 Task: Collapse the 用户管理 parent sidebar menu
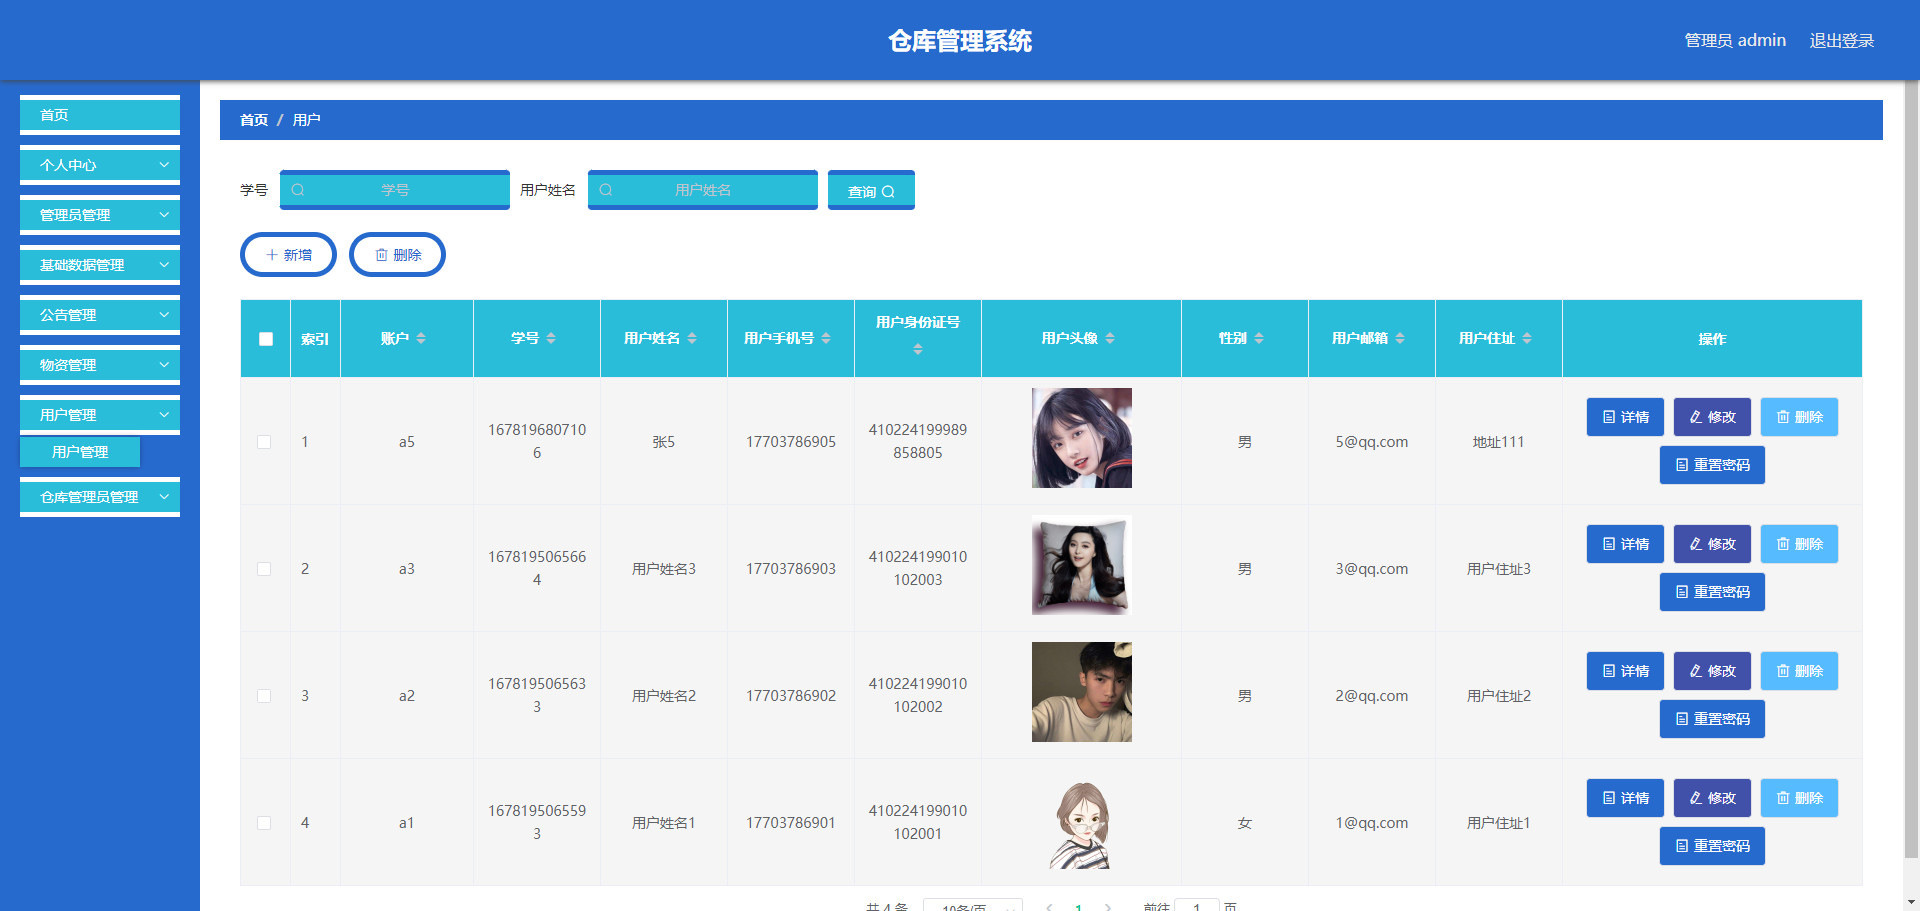coord(100,415)
